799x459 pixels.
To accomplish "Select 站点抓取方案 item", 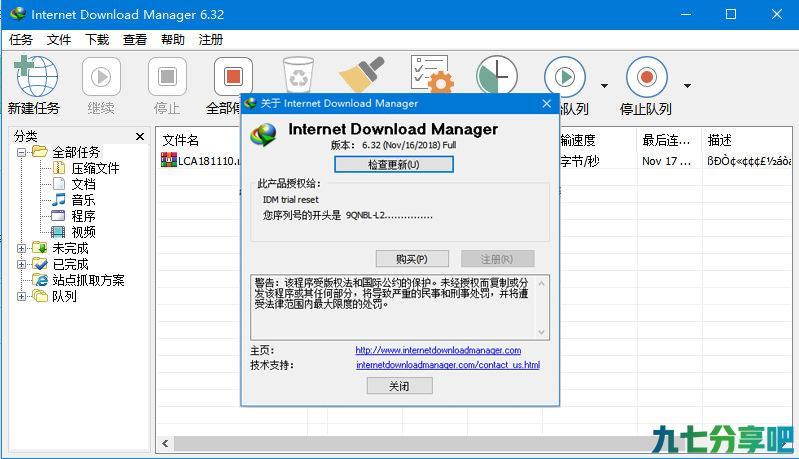I will (88, 280).
